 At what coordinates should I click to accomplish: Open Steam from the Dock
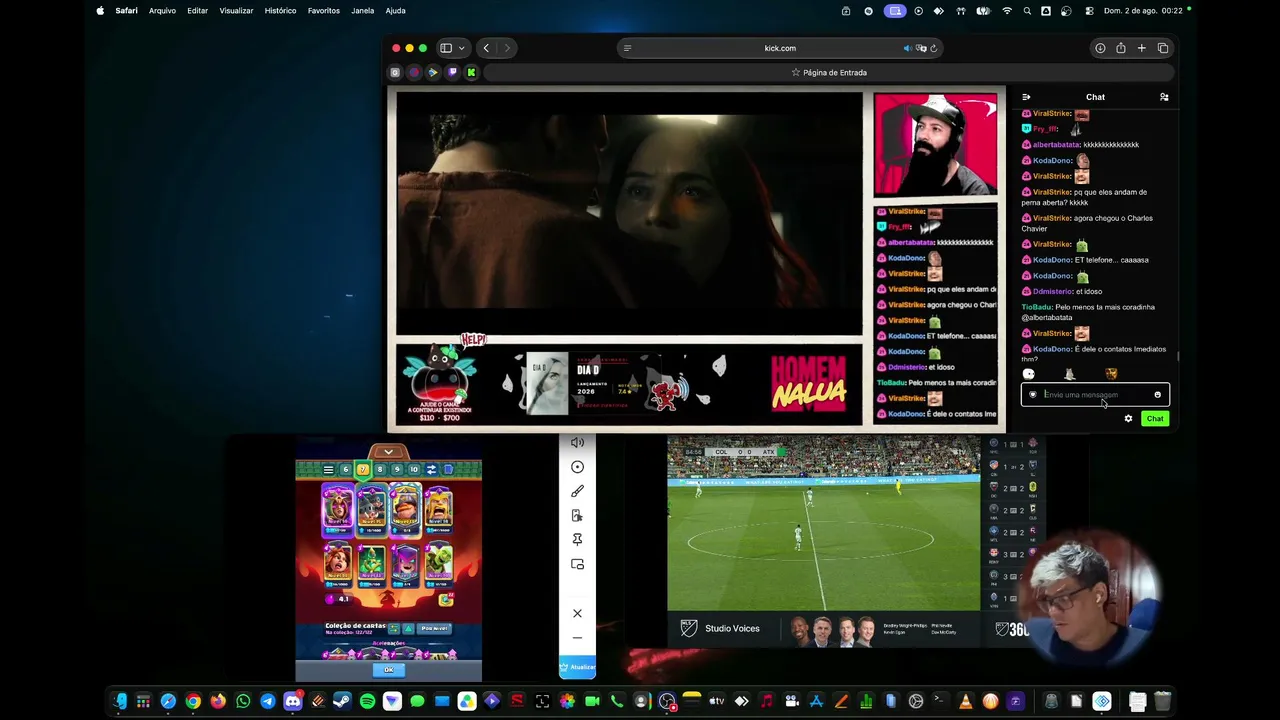coord(342,701)
